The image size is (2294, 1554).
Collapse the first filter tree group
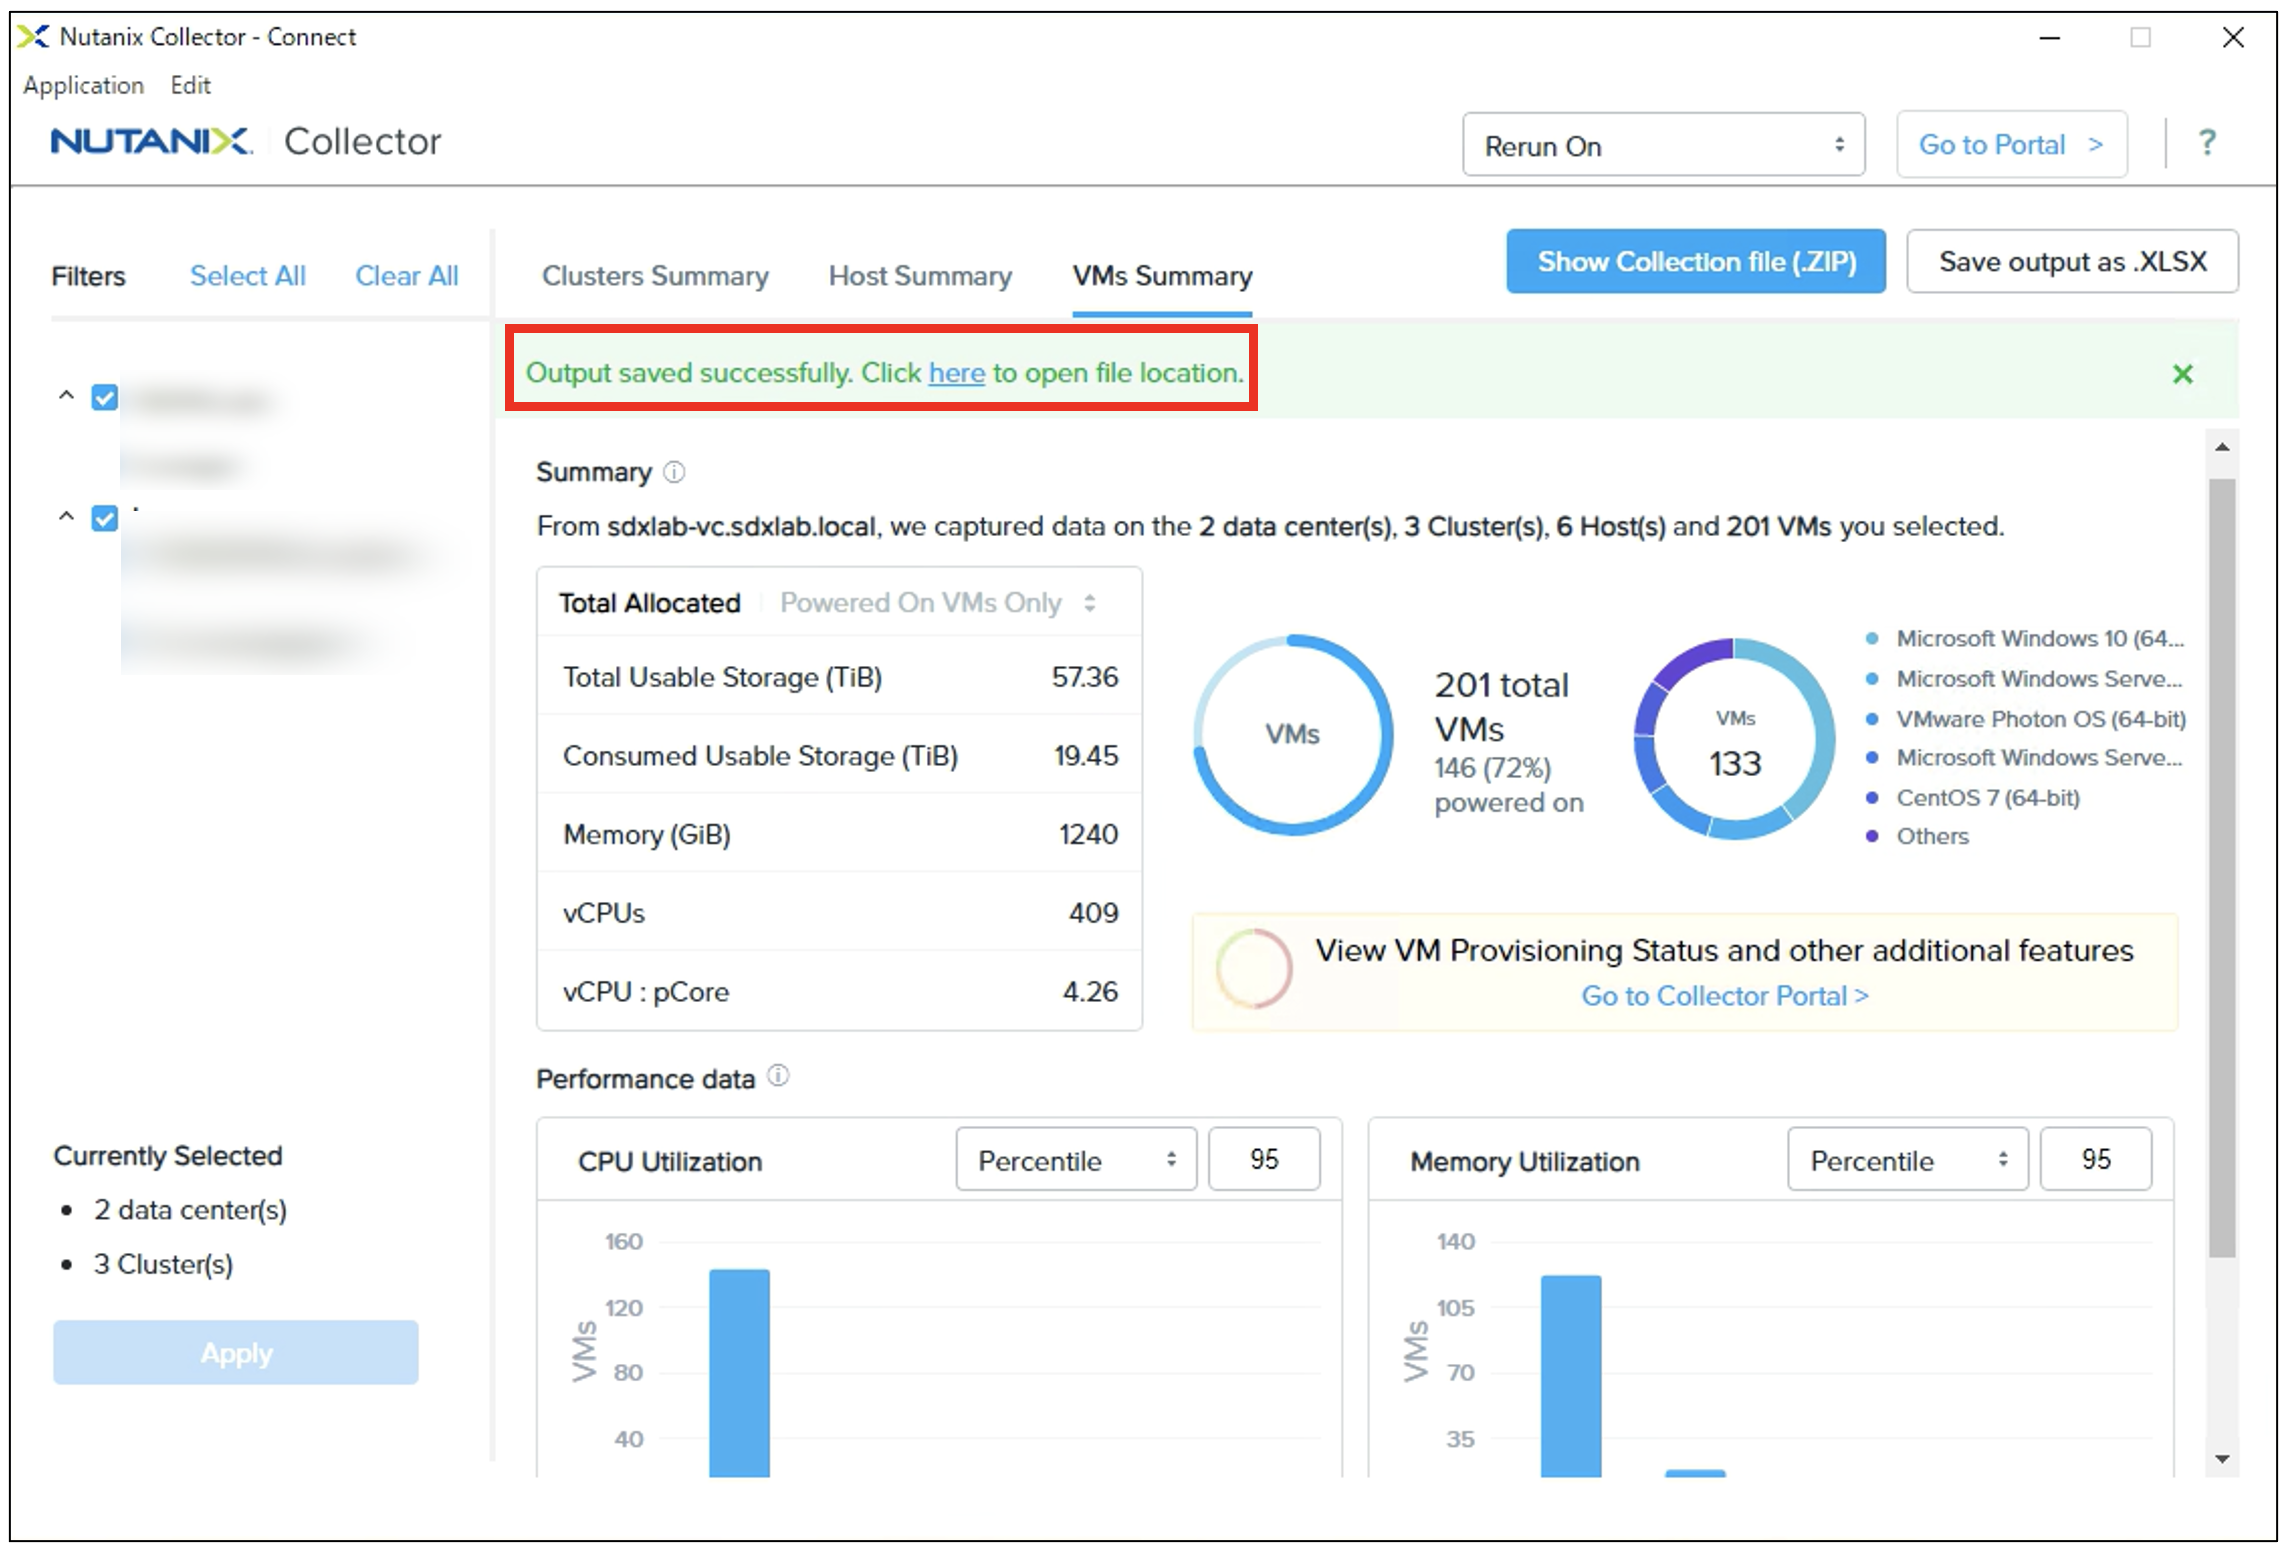(66, 396)
